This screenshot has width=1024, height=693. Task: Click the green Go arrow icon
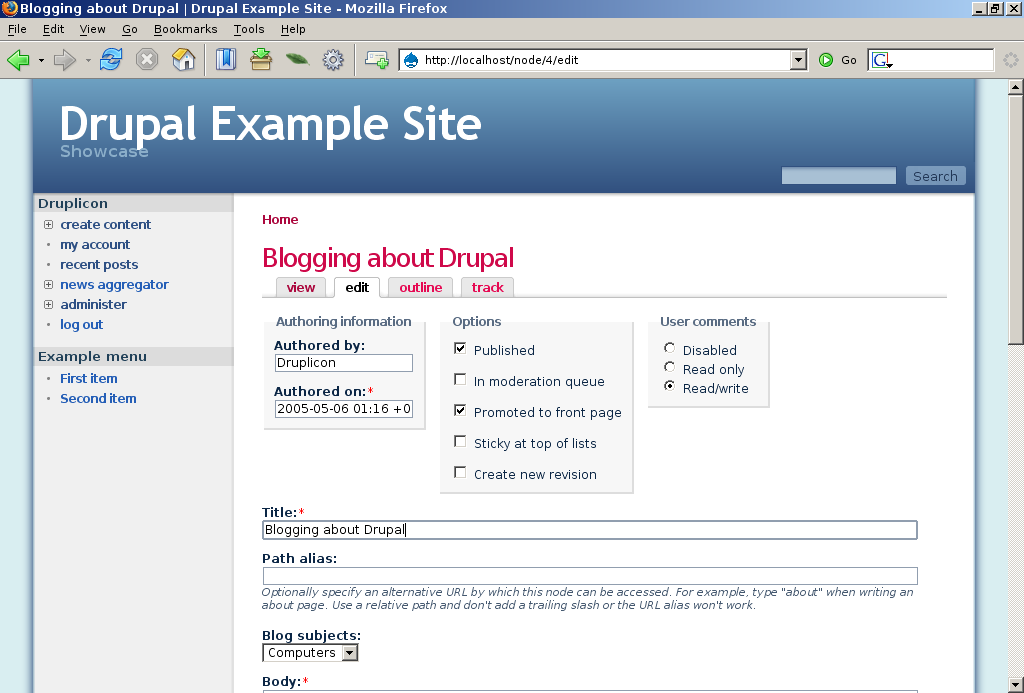coord(825,60)
